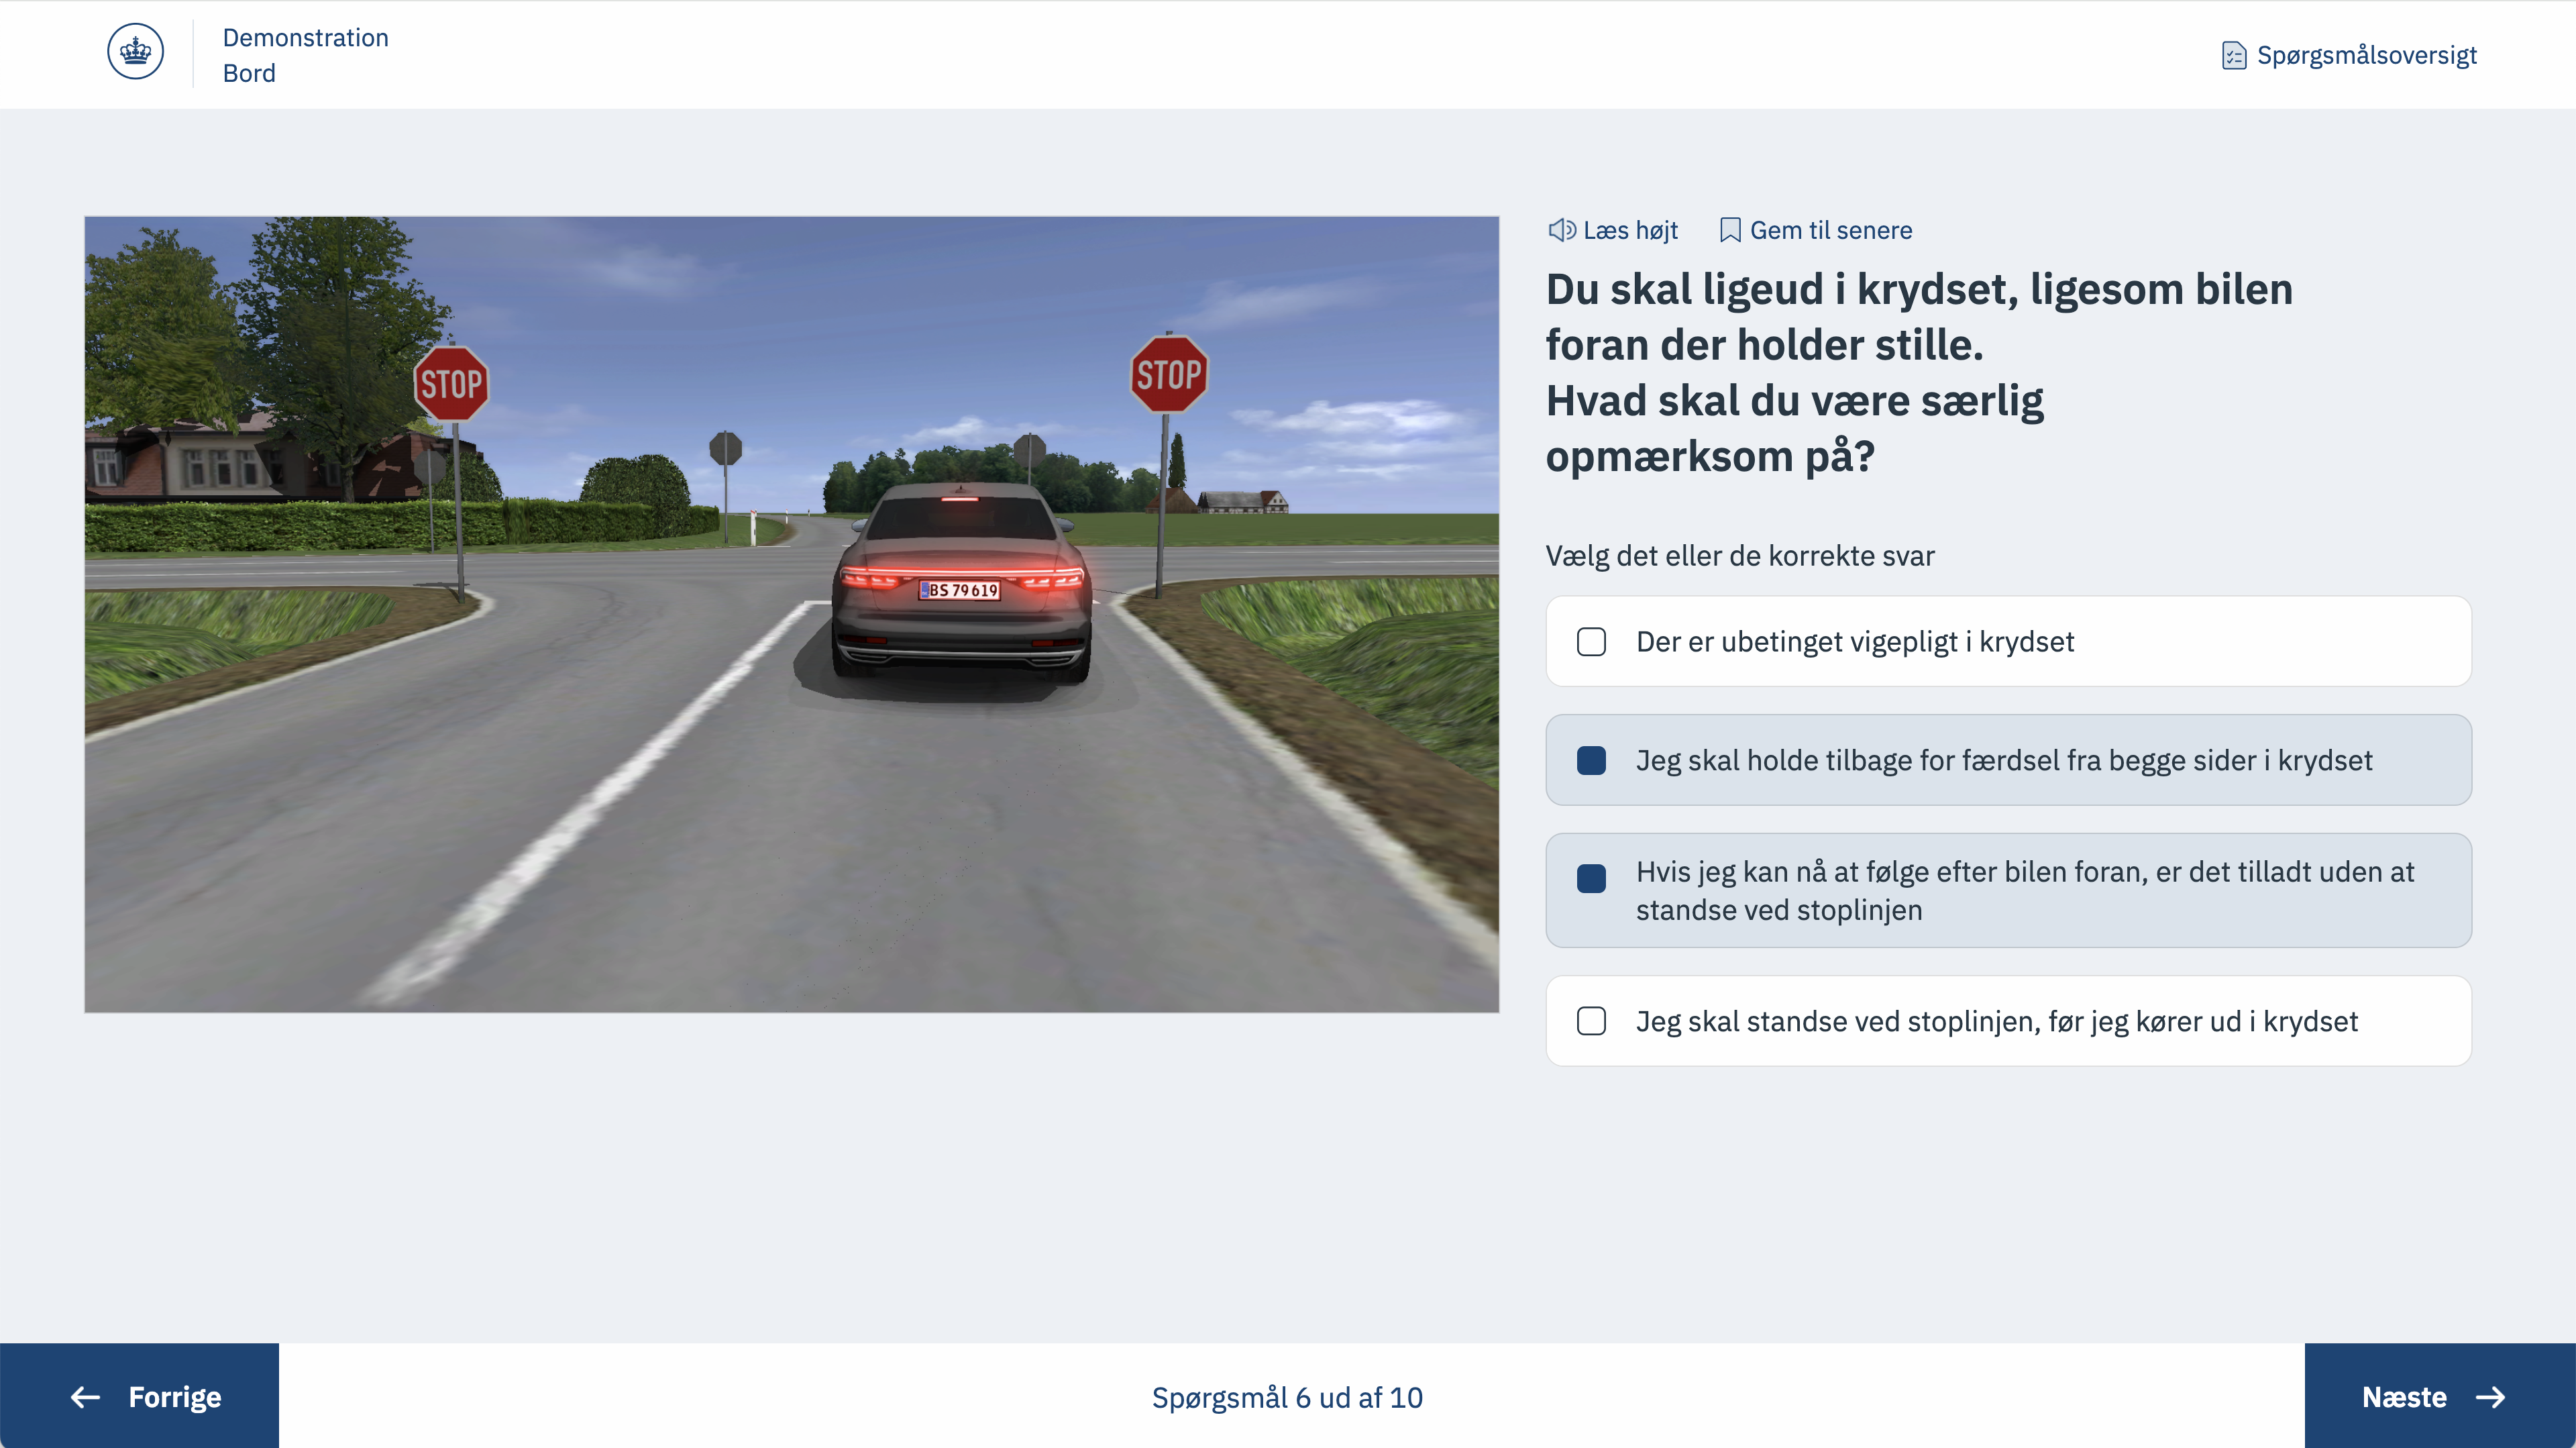The width and height of the screenshot is (2576, 1448).
Task: Go to next question with Næste
Action: tap(2440, 1396)
